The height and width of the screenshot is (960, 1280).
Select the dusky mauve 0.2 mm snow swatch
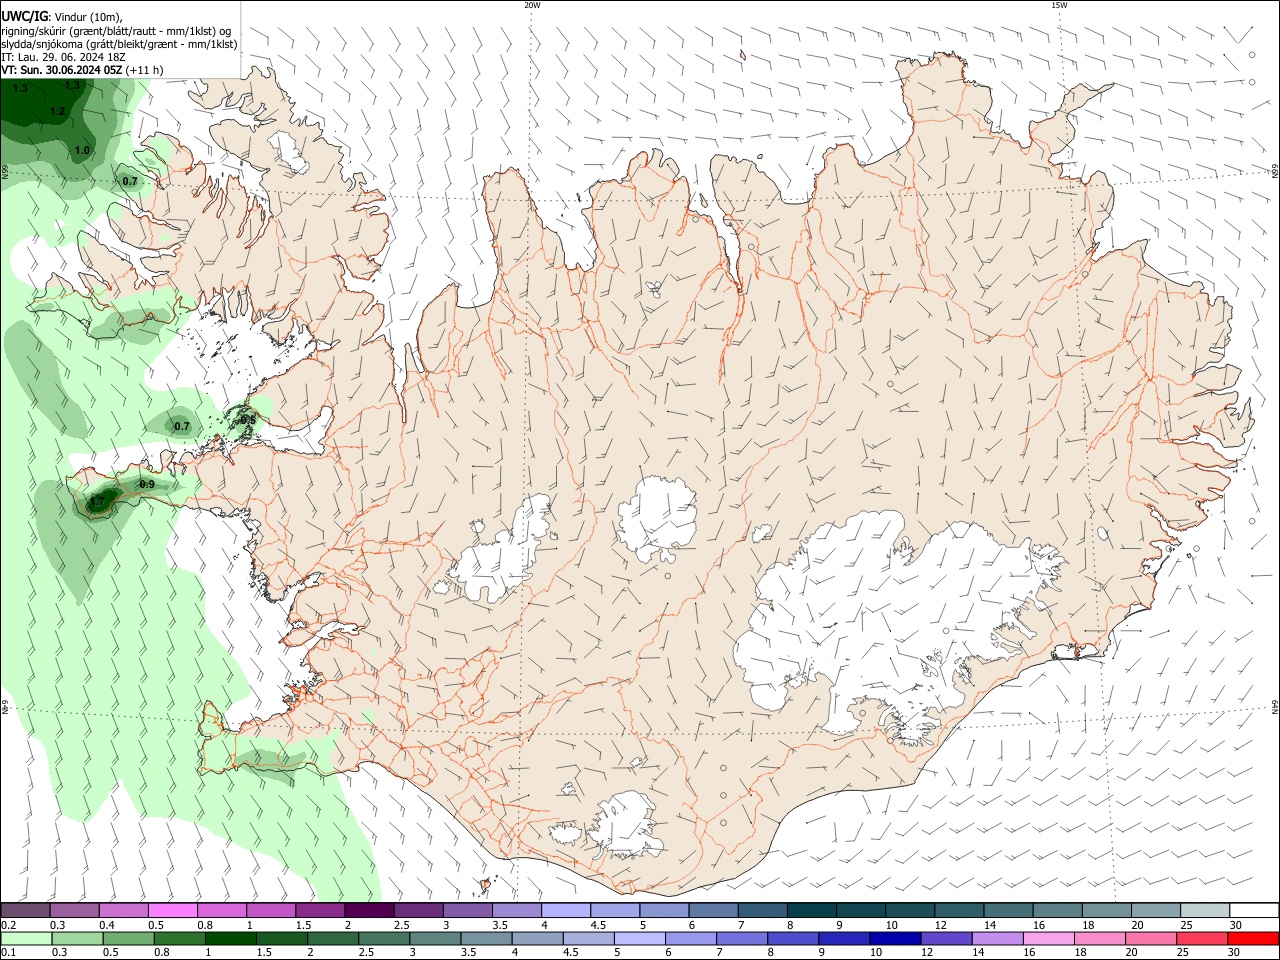[x=26, y=911]
